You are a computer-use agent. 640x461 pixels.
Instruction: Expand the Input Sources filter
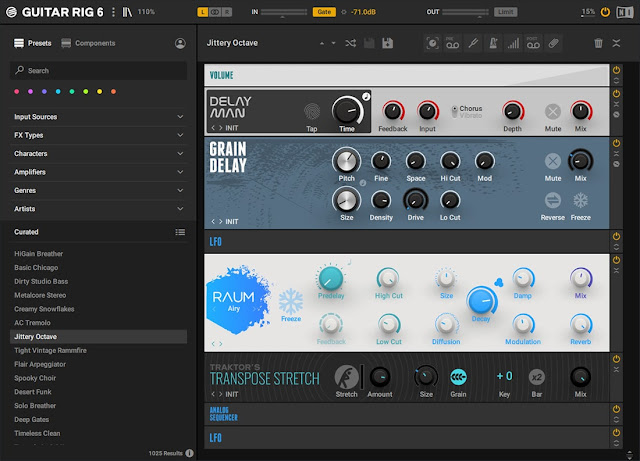(98, 117)
